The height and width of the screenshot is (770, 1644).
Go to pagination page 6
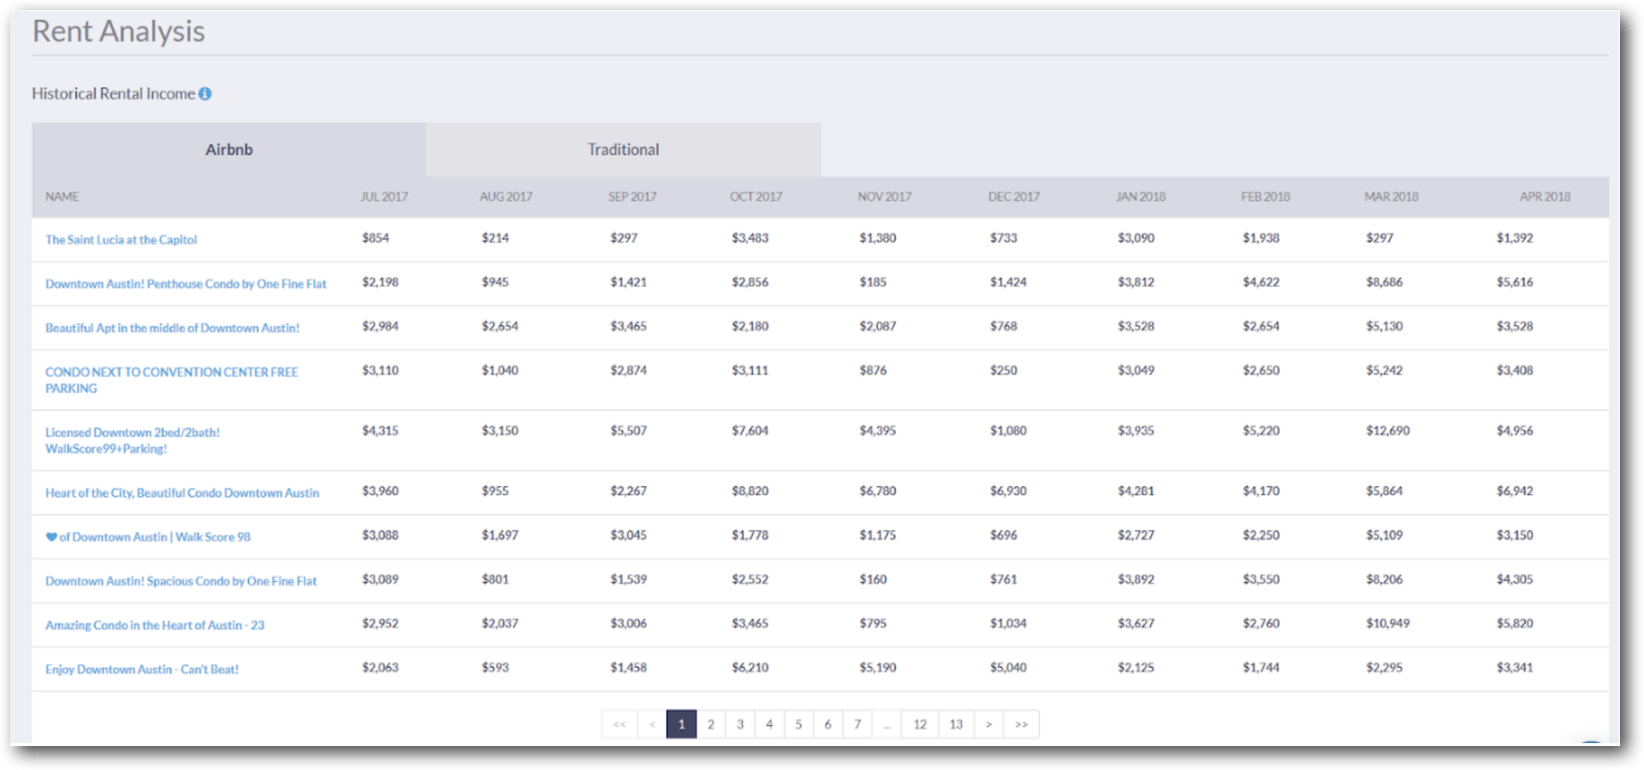828,724
